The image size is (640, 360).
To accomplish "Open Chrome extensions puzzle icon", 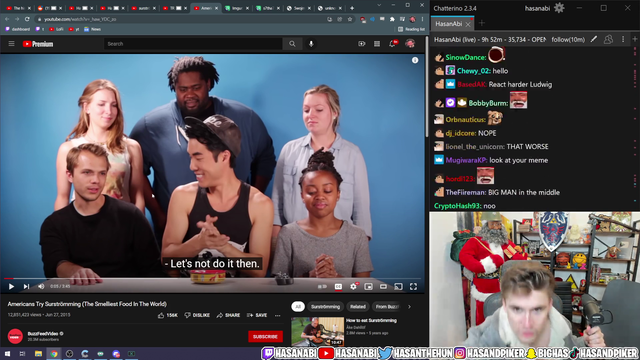I will (392, 19).
